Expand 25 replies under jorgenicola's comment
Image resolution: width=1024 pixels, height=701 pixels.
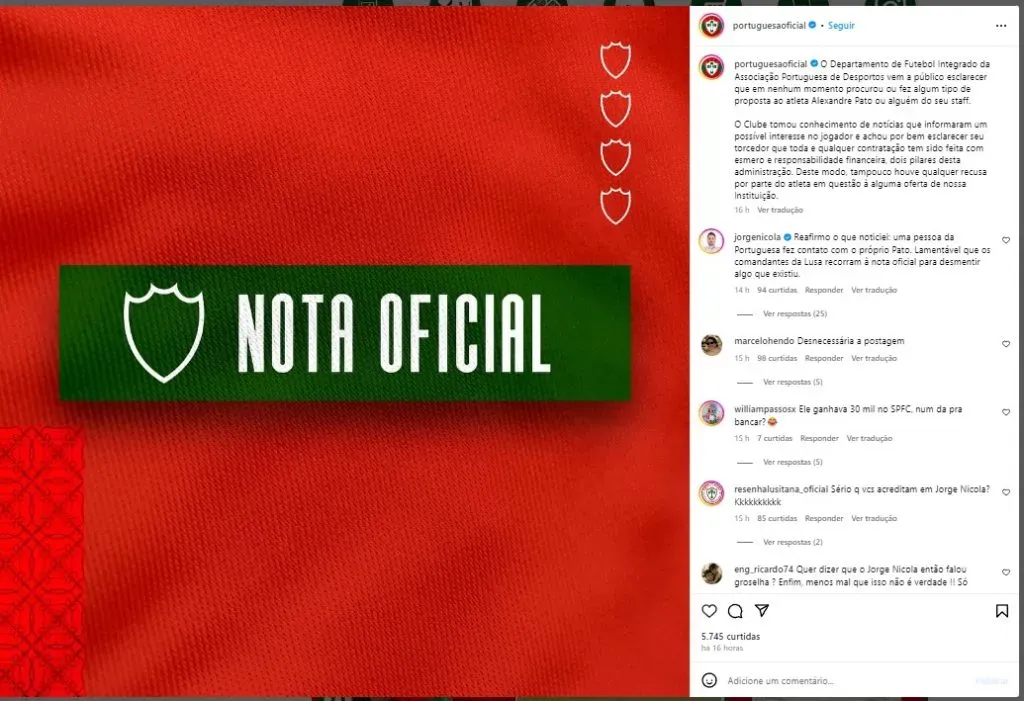point(795,314)
